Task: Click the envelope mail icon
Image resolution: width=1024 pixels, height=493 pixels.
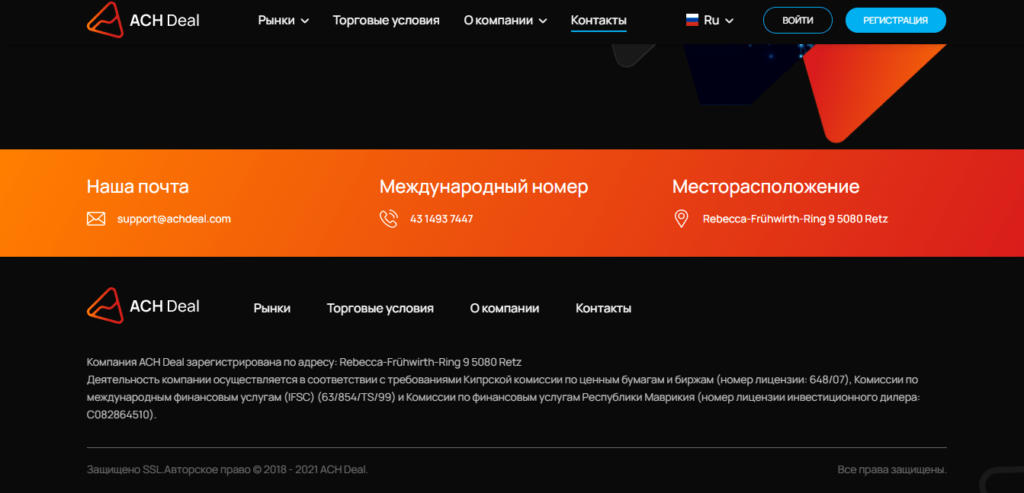Action: pos(96,219)
